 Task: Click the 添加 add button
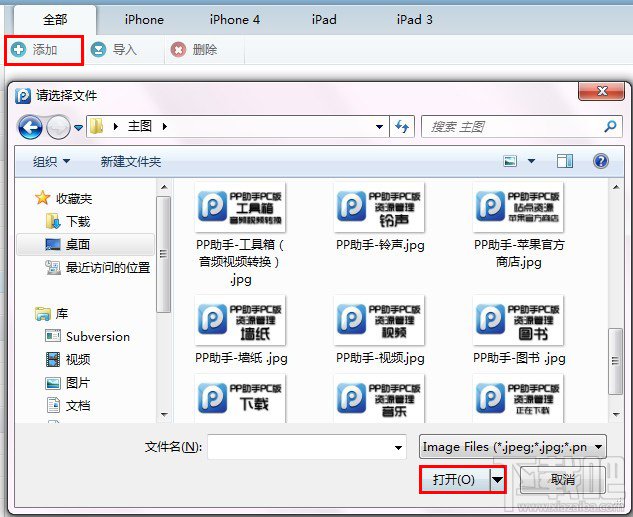(x=44, y=50)
